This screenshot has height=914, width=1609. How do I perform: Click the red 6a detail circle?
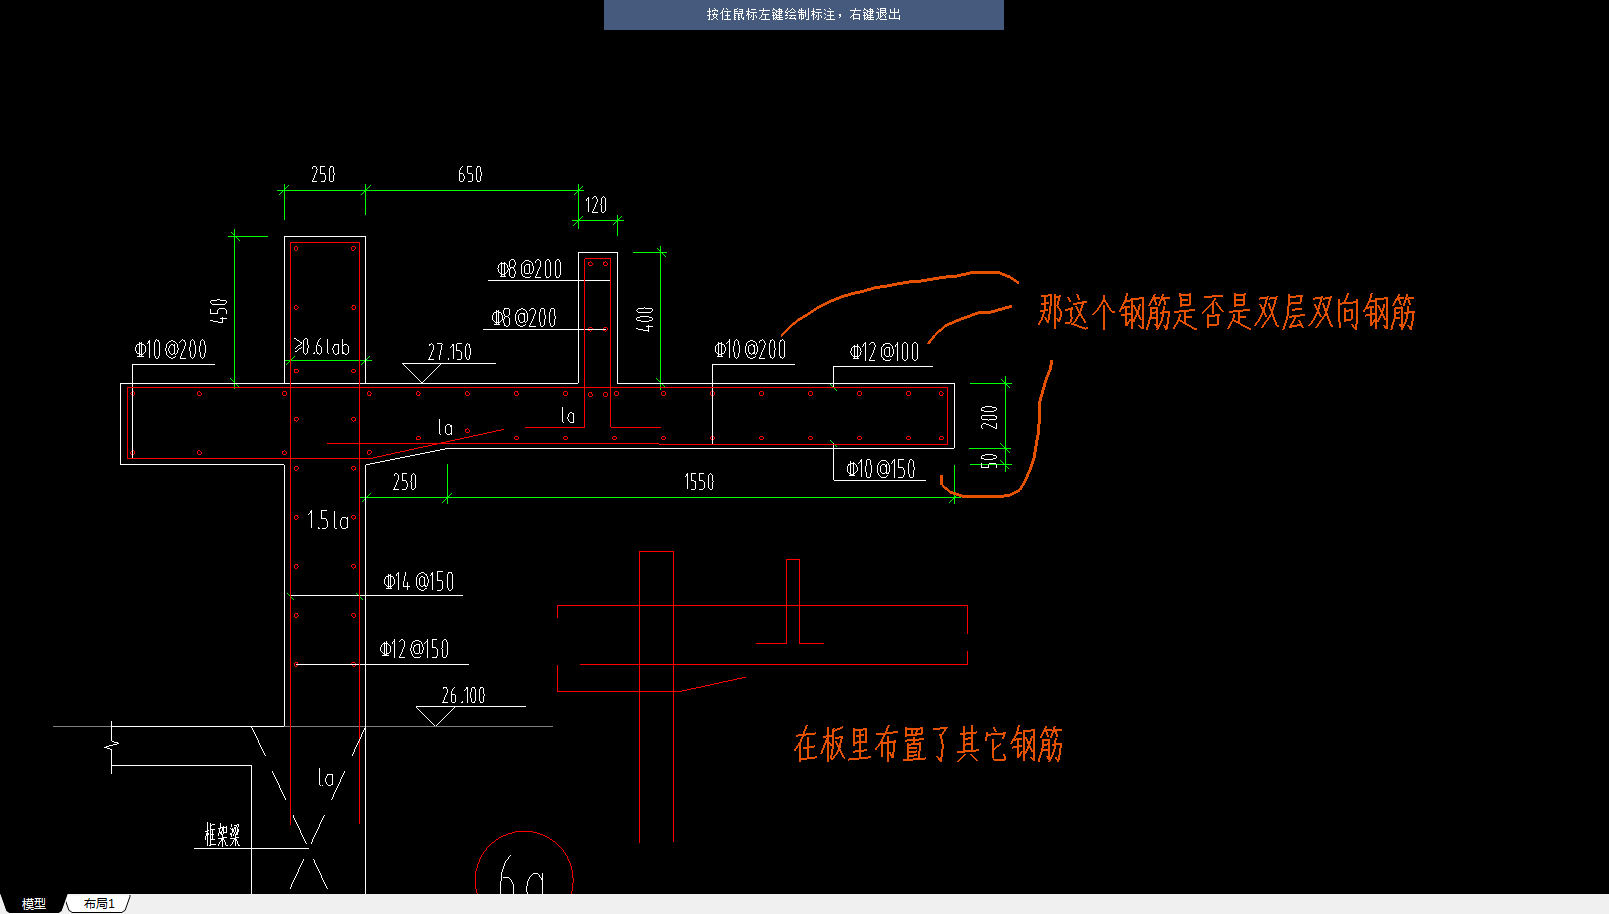tap(524, 863)
